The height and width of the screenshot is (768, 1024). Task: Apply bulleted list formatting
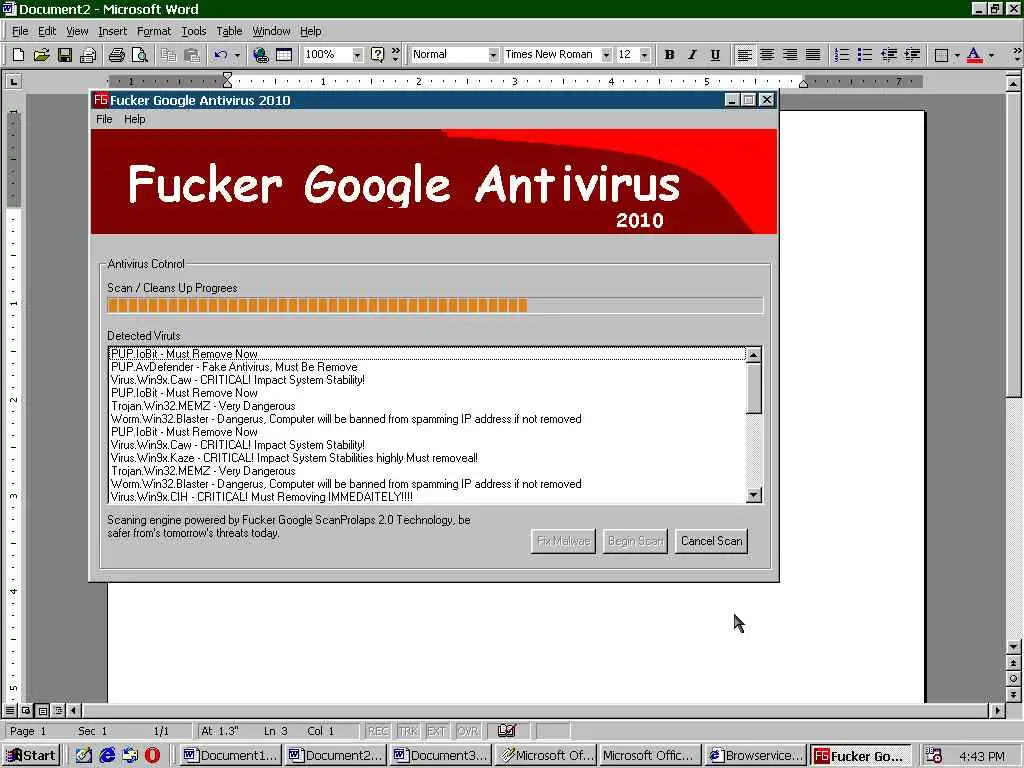pos(865,55)
